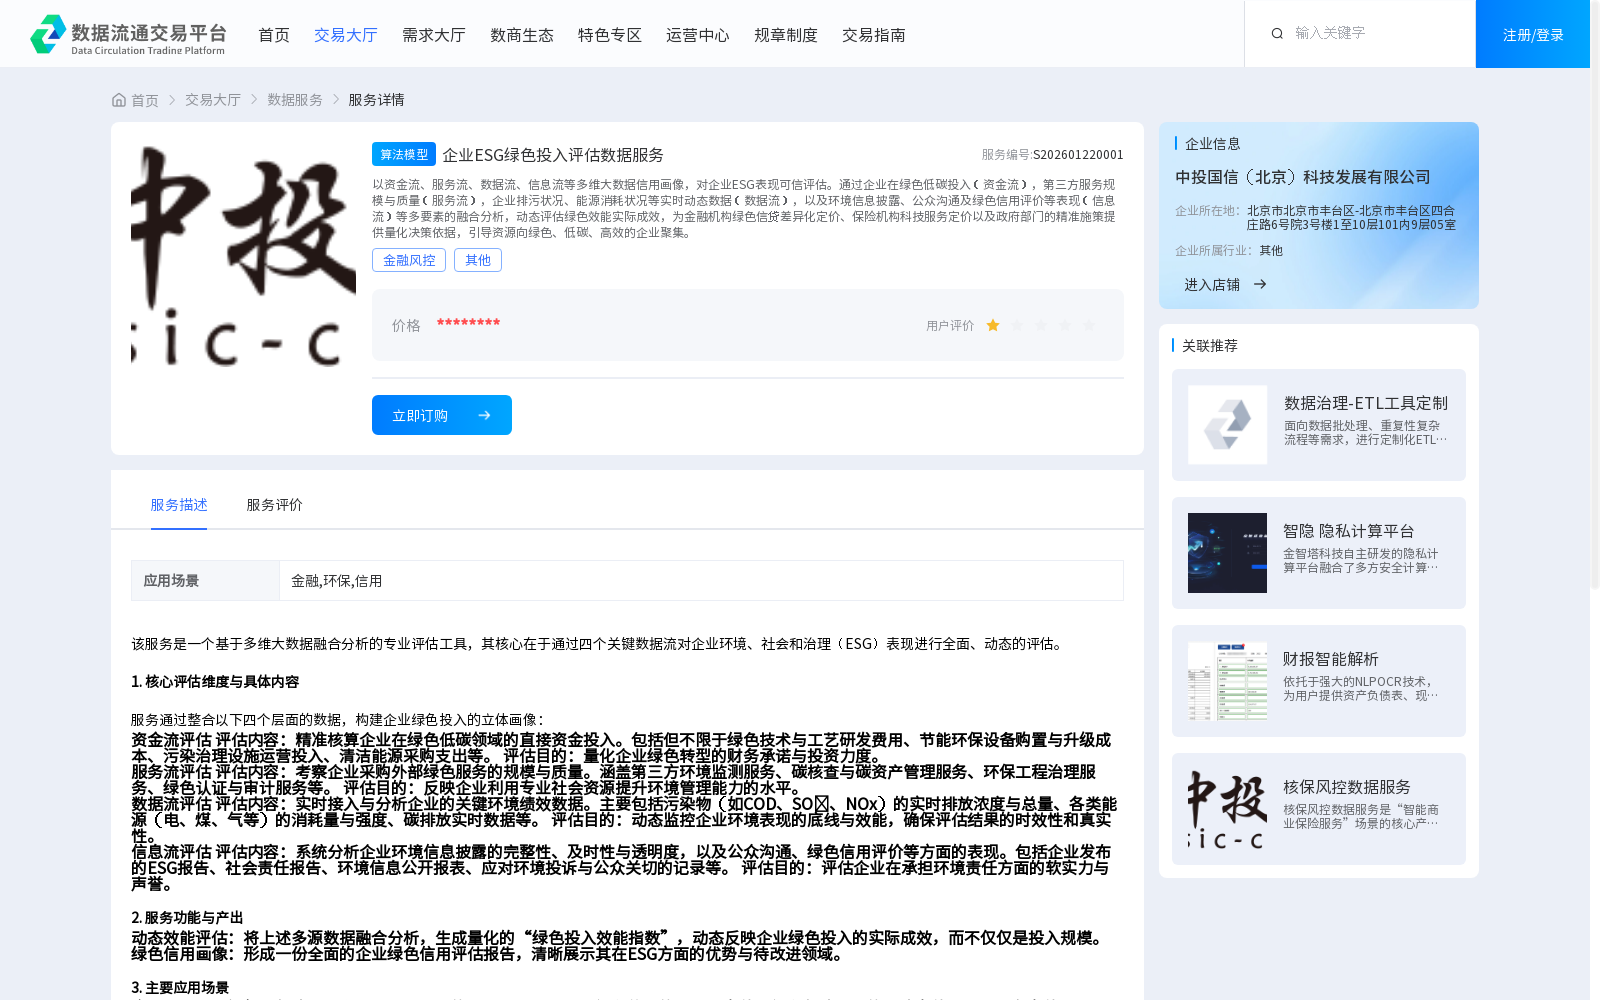This screenshot has width=1600, height=1000.
Task: Open 特色专区 in the top navigation
Action: pyautogui.click(x=610, y=35)
